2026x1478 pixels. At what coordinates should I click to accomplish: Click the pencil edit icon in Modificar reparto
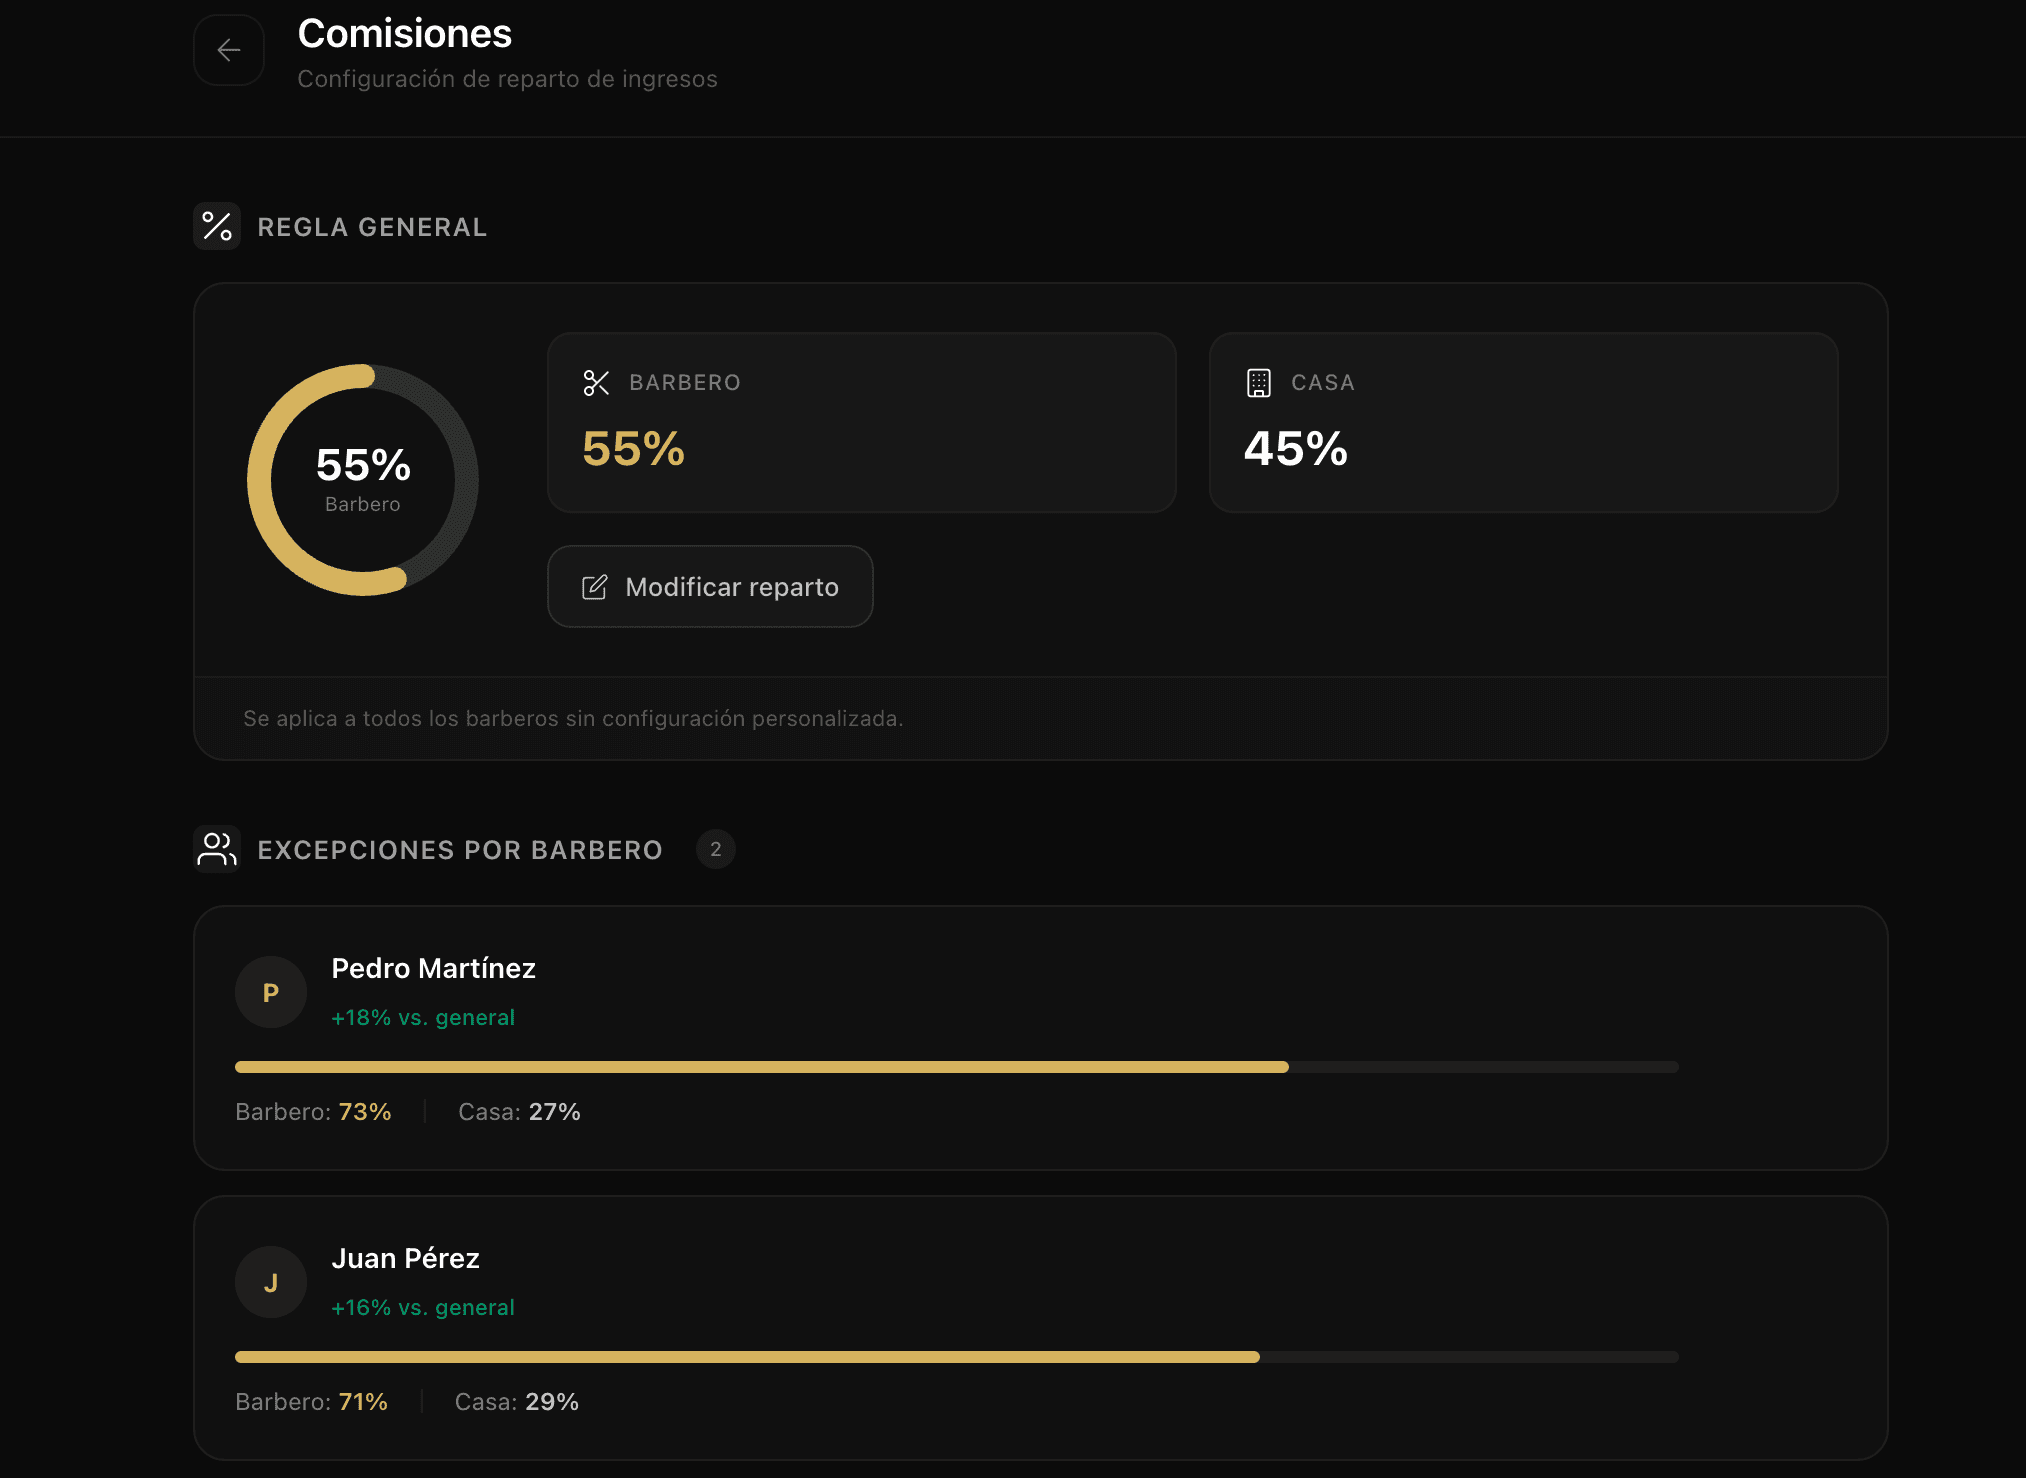click(x=594, y=587)
